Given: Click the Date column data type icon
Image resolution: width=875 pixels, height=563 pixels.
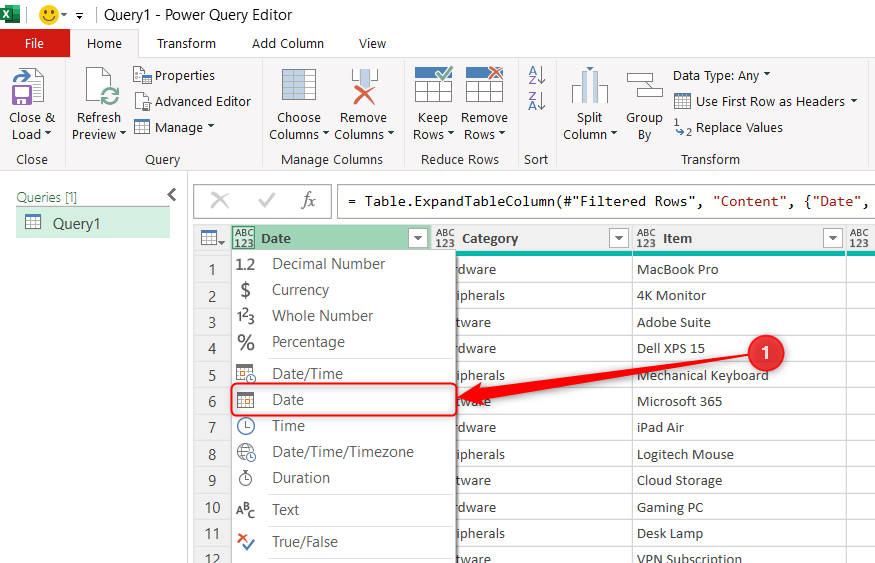Looking at the screenshot, I should [x=244, y=238].
